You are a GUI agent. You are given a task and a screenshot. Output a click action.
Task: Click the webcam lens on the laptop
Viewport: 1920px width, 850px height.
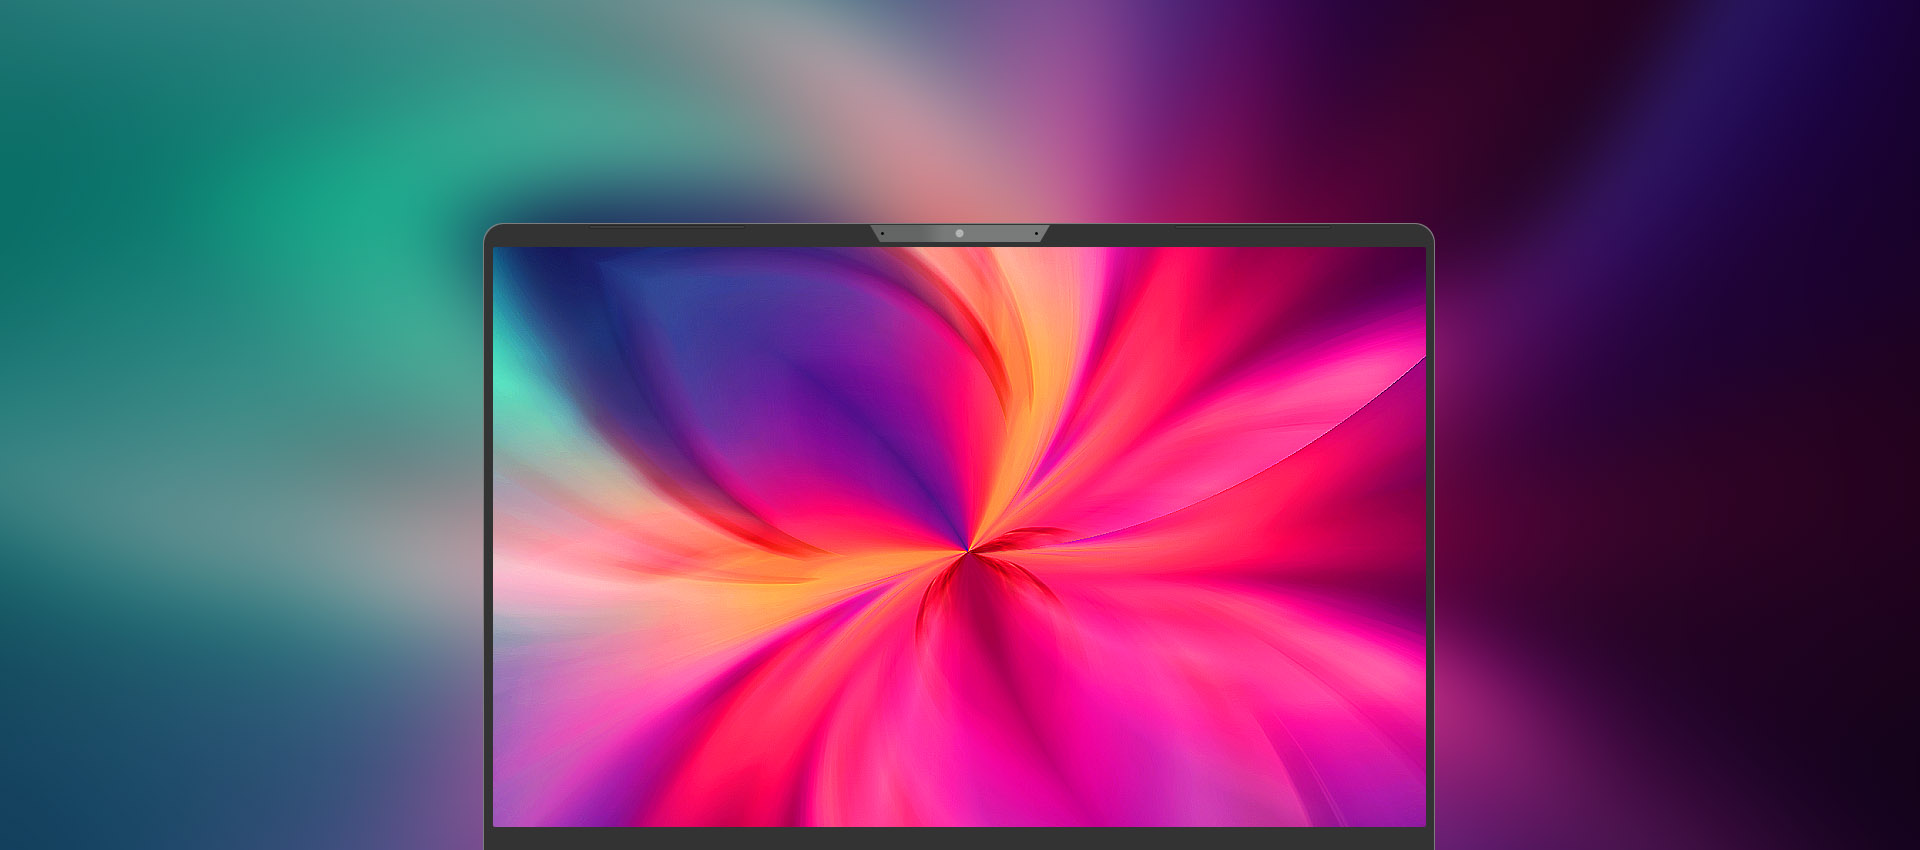pos(959,233)
